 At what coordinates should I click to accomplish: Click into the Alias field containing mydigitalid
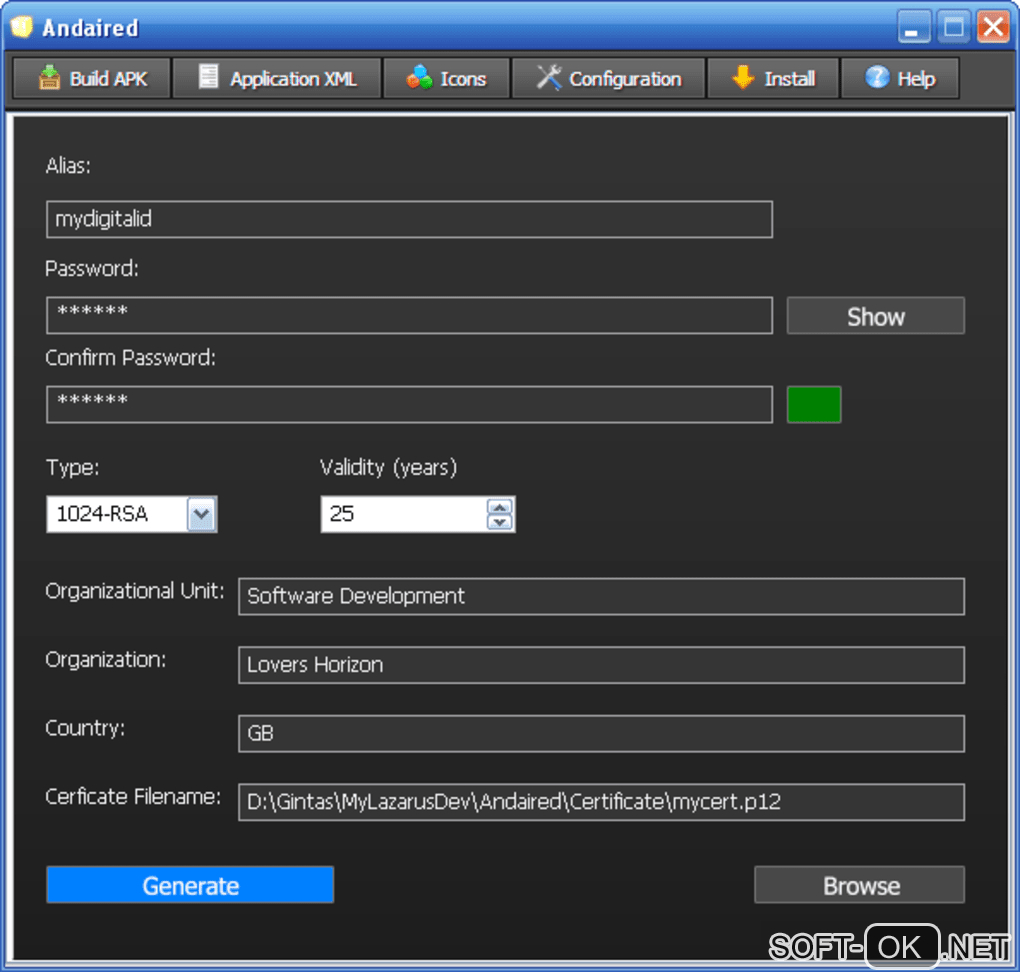pyautogui.click(x=409, y=219)
